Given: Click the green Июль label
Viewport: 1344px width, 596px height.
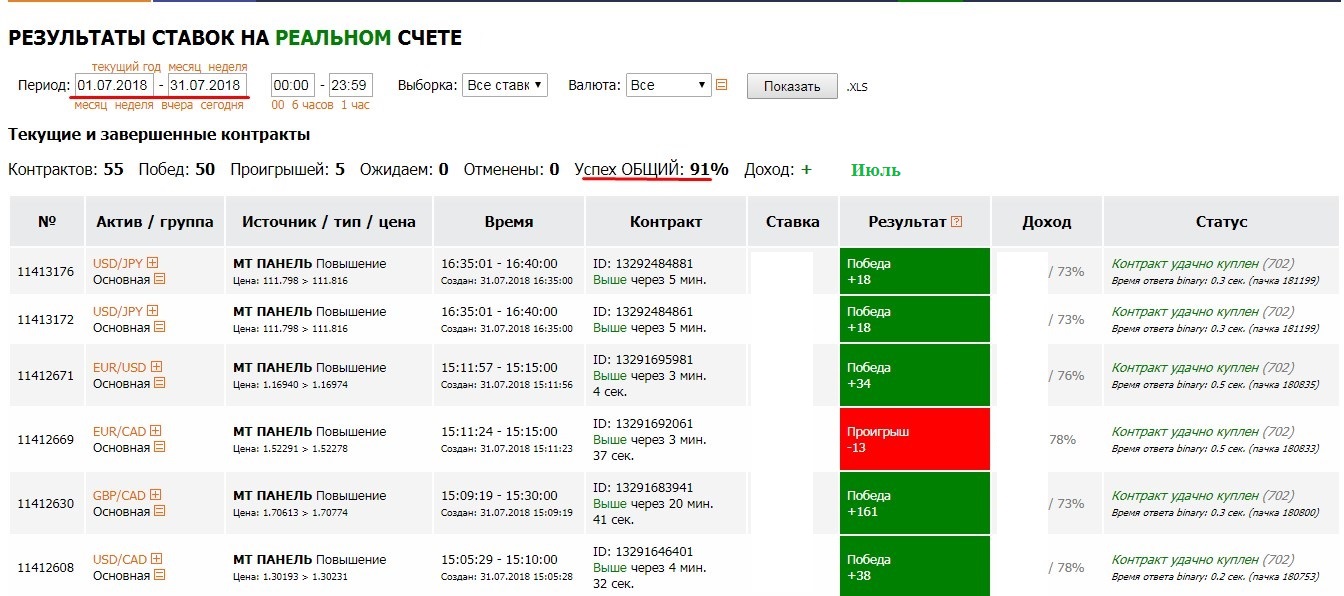Looking at the screenshot, I should tap(876, 170).
